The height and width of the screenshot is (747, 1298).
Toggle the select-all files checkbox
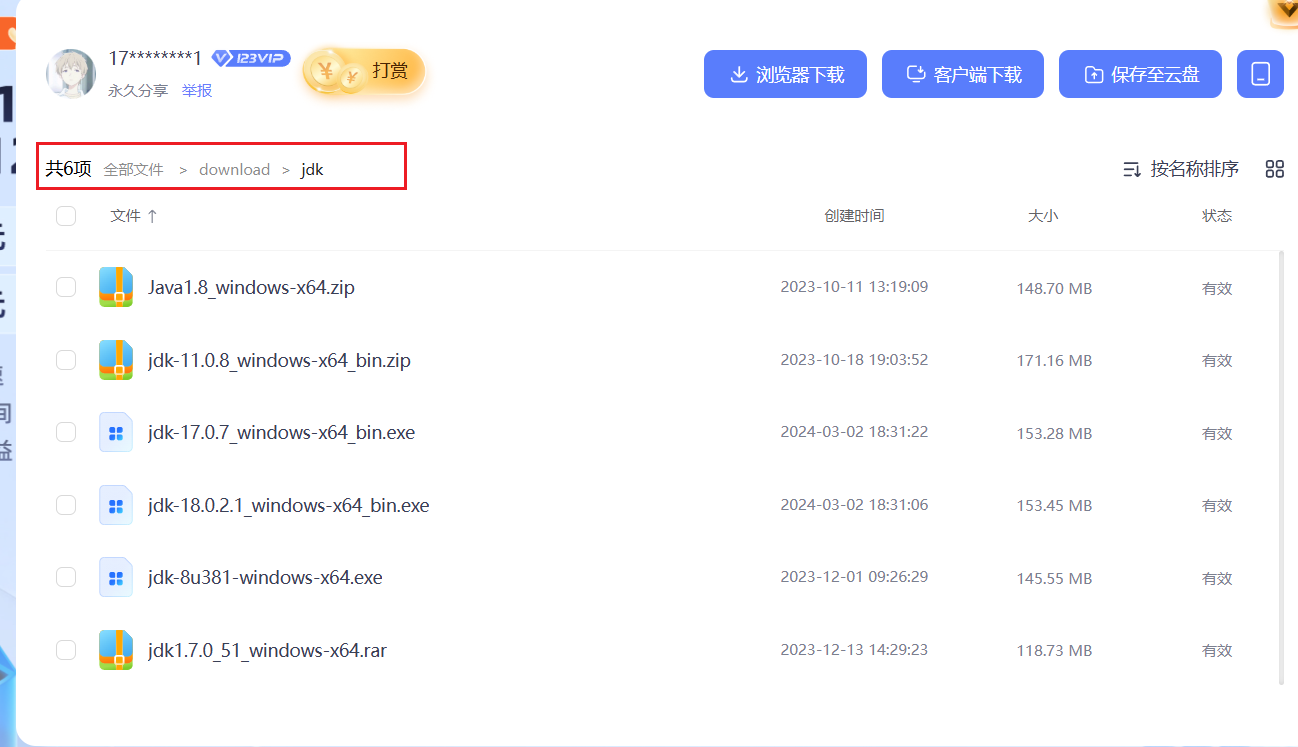pyautogui.click(x=66, y=215)
